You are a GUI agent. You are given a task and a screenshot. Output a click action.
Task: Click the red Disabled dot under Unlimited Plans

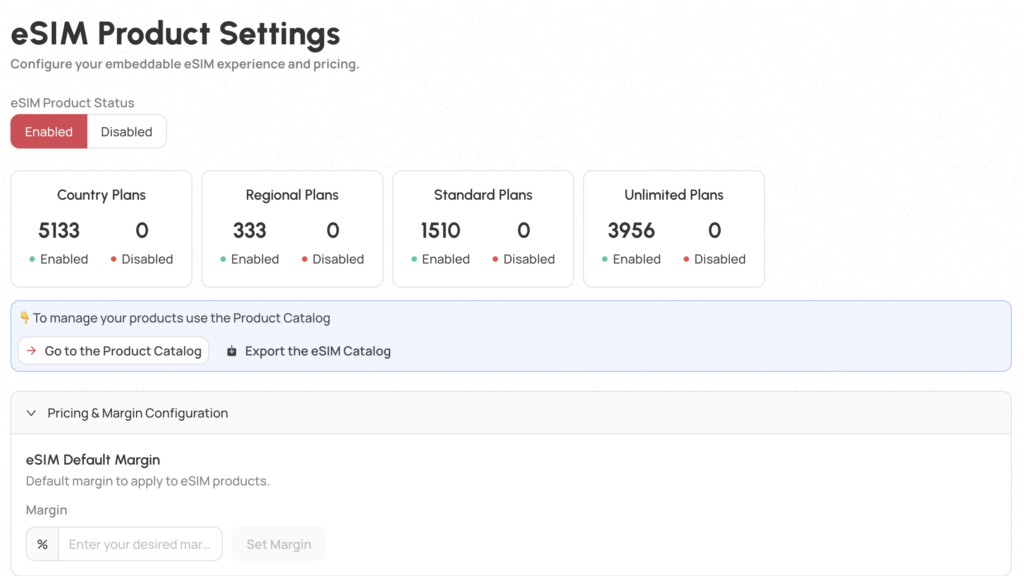point(687,260)
